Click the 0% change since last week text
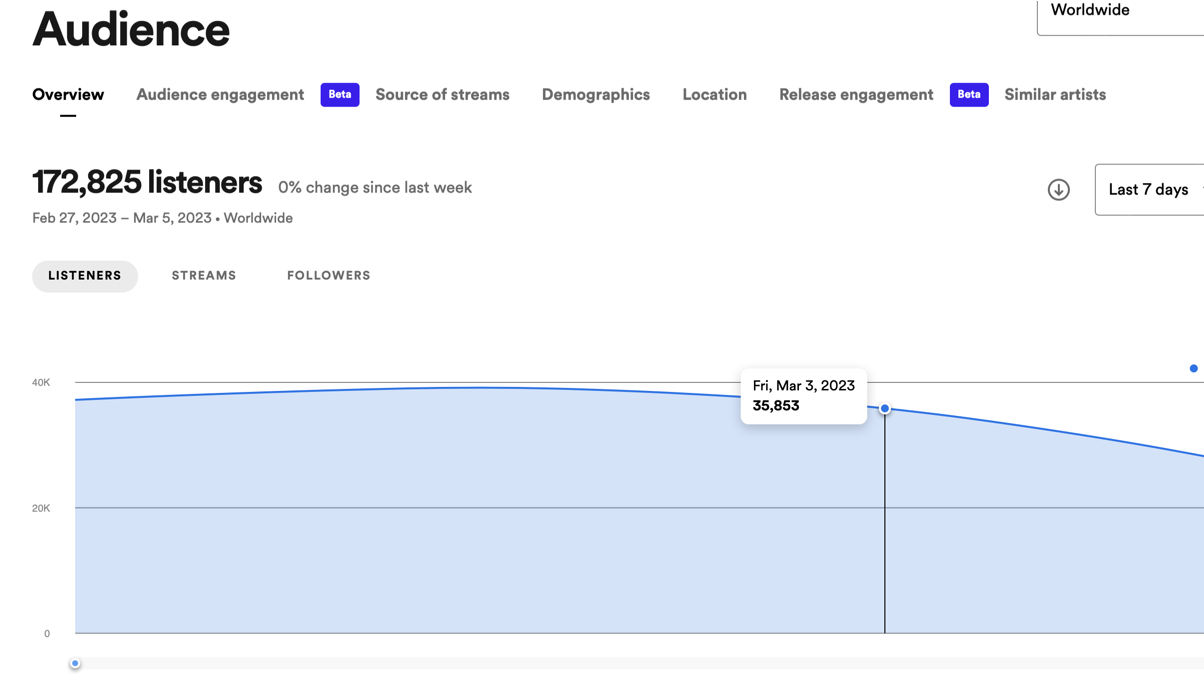This screenshot has width=1204, height=679. [375, 188]
